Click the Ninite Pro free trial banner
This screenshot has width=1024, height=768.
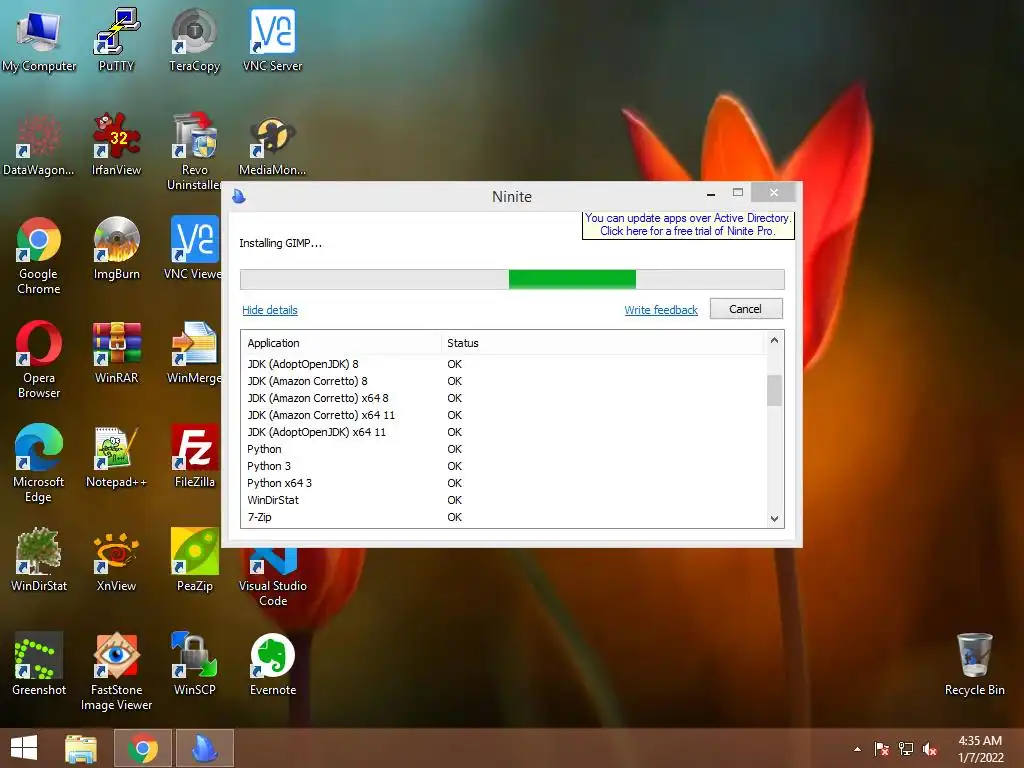[688, 225]
